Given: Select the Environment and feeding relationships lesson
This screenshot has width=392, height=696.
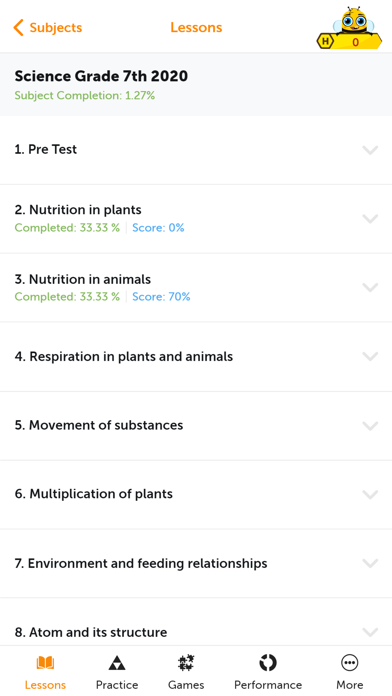Looking at the screenshot, I should click(x=196, y=563).
